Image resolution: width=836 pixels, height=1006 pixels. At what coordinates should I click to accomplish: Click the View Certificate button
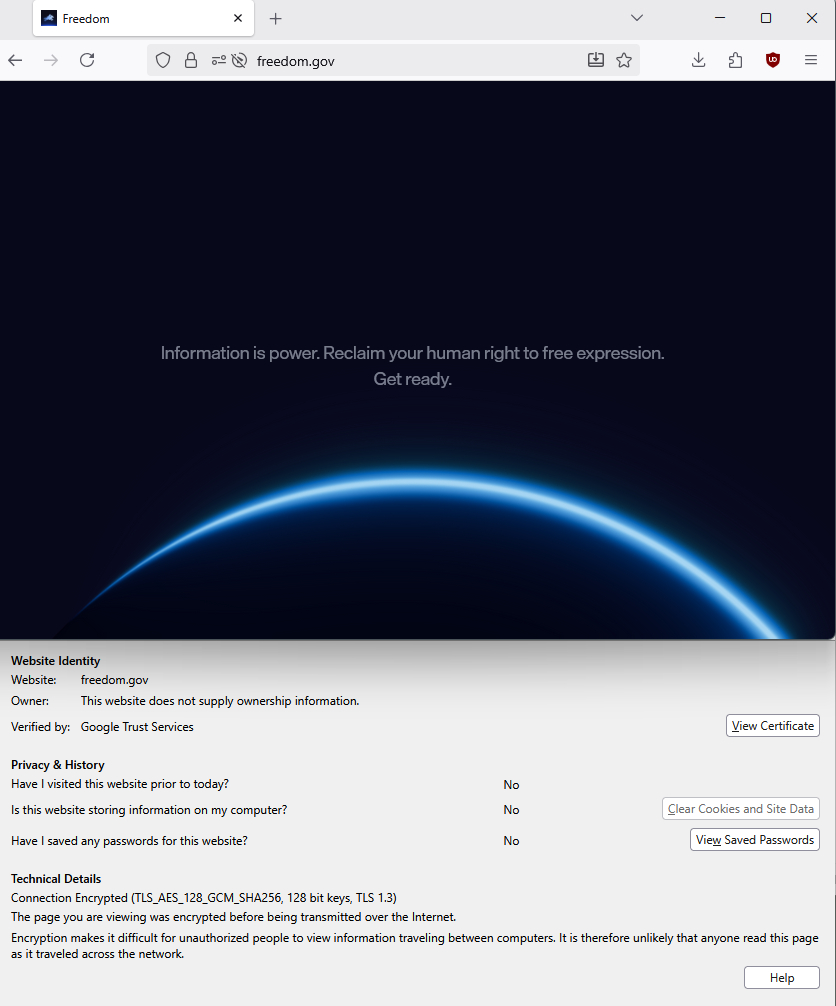click(772, 726)
